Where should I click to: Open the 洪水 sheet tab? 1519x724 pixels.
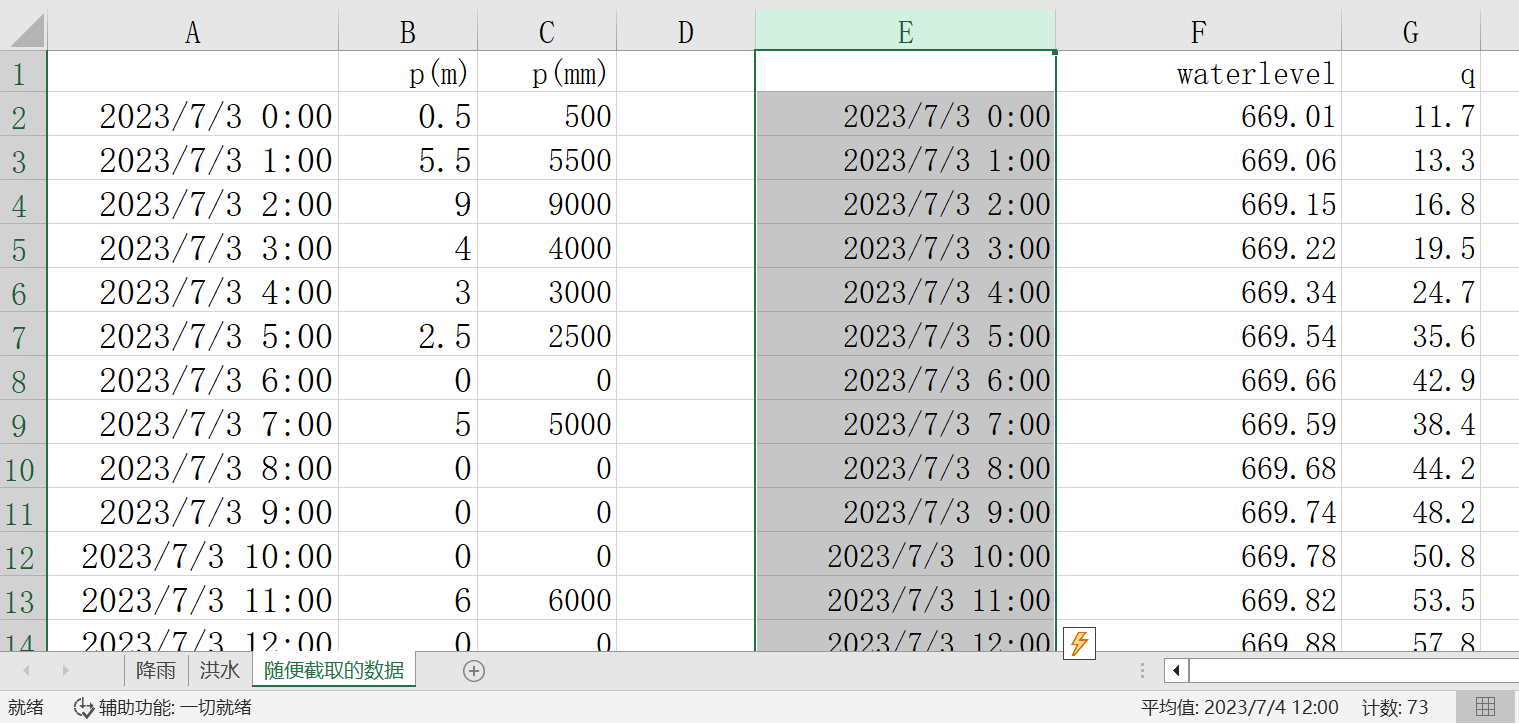220,671
